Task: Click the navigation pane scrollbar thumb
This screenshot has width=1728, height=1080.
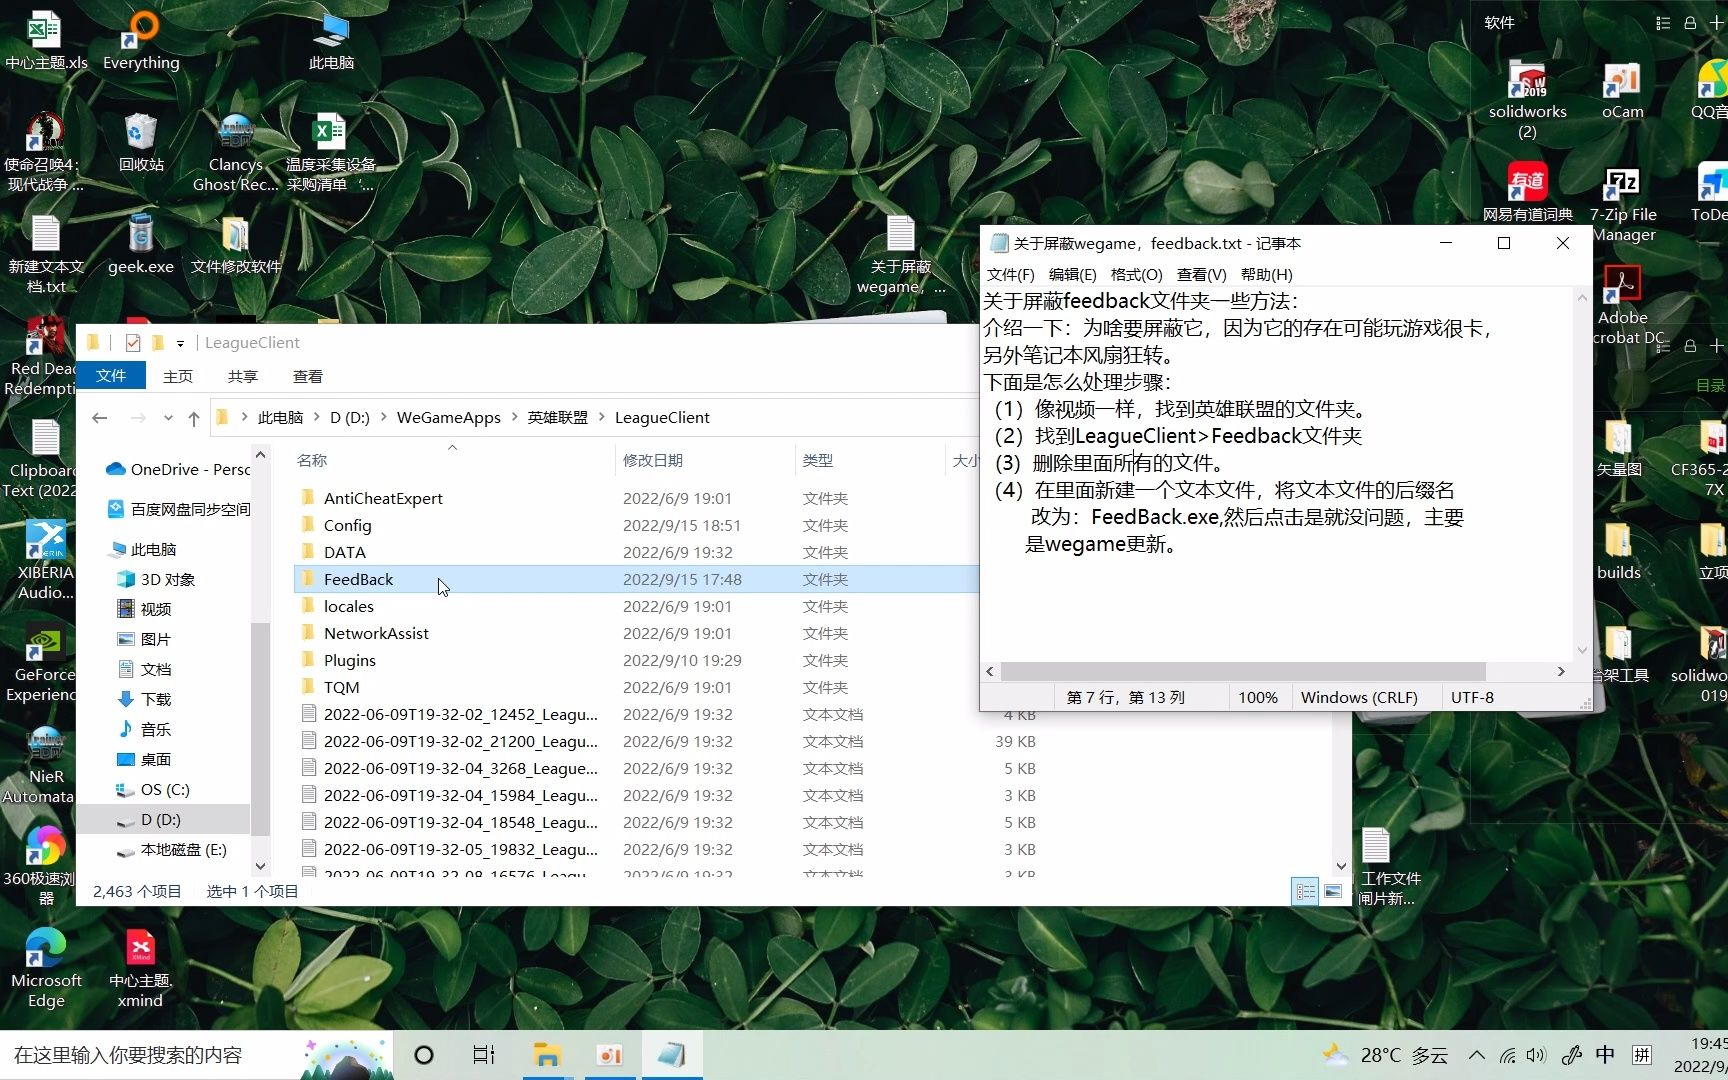Action: click(260, 728)
